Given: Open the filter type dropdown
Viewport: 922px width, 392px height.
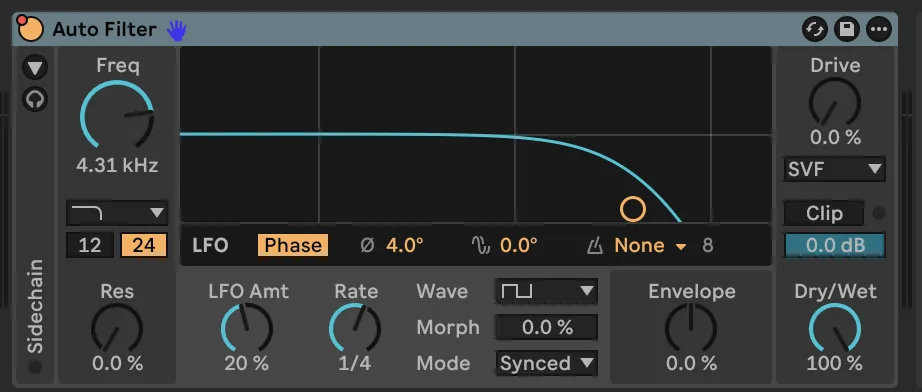Looking at the screenshot, I should (117, 213).
